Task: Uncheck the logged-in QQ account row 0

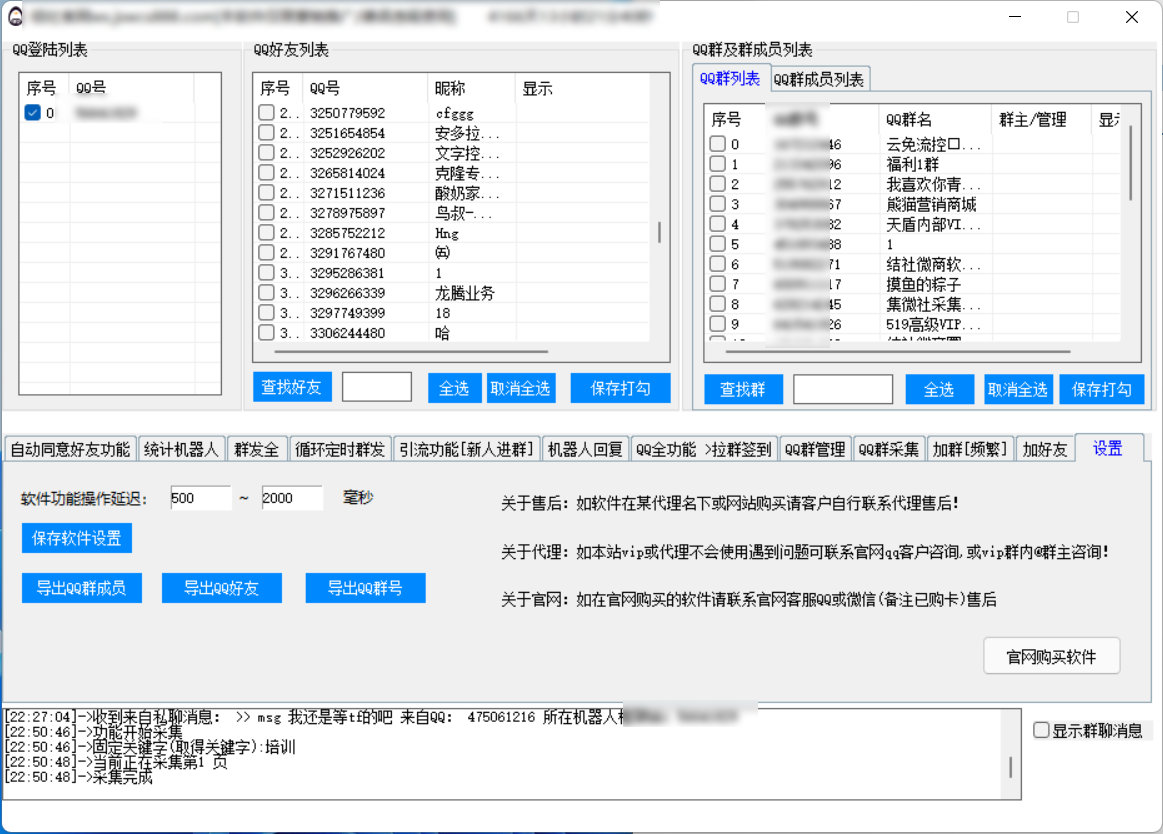Action: 32,113
